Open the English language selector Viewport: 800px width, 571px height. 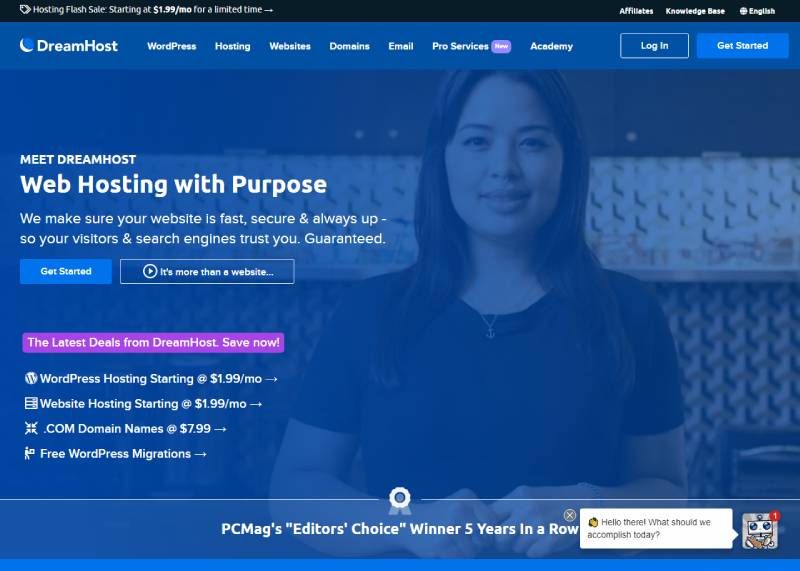757,11
